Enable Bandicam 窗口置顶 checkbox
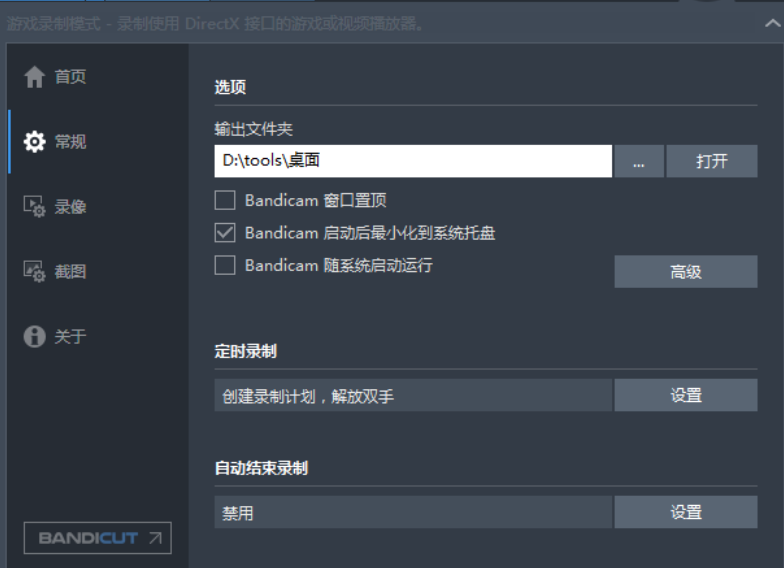 click(x=225, y=200)
